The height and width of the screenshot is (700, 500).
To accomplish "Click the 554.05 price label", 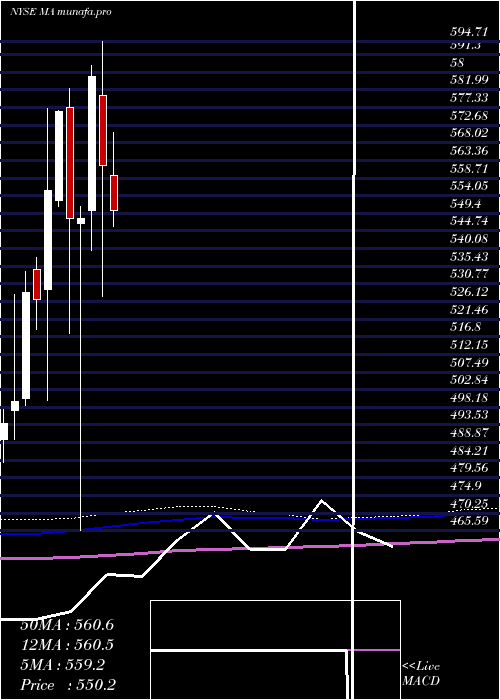I will (x=469, y=186).
